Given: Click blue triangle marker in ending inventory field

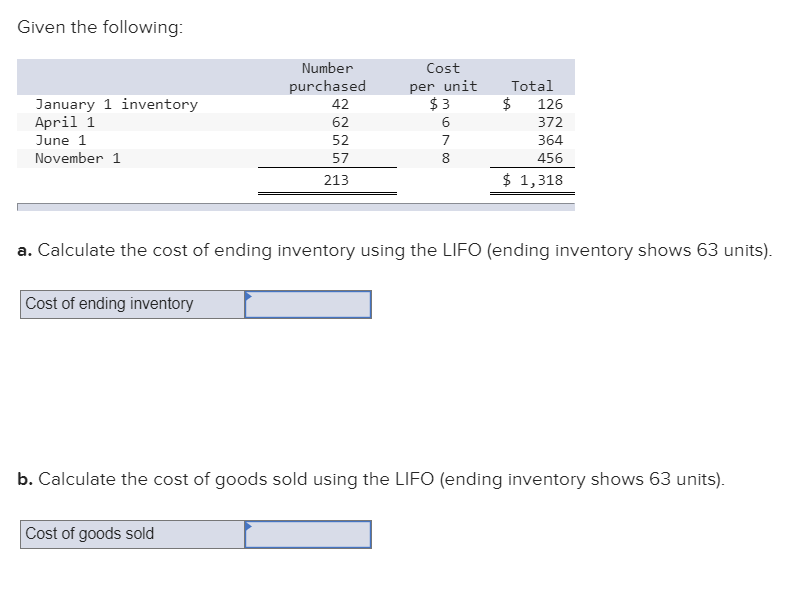Looking at the screenshot, I should point(248,296).
